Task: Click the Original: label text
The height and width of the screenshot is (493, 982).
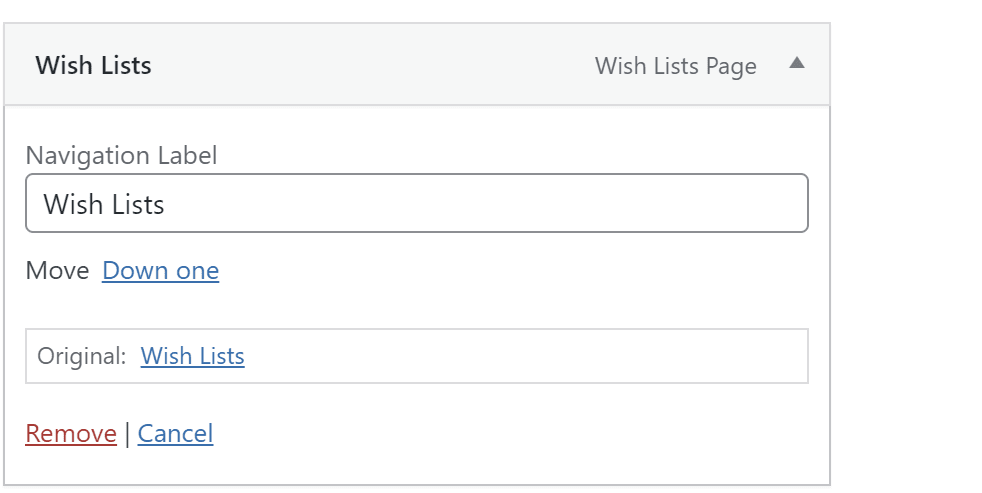Action: [x=82, y=356]
